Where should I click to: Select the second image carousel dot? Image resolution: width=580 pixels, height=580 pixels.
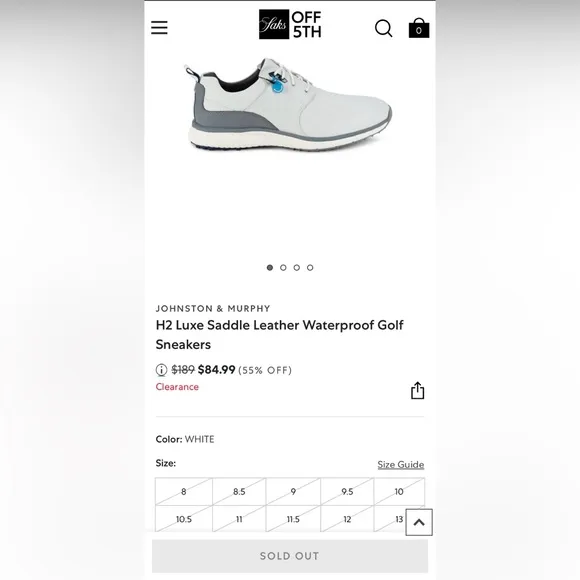[x=283, y=267]
